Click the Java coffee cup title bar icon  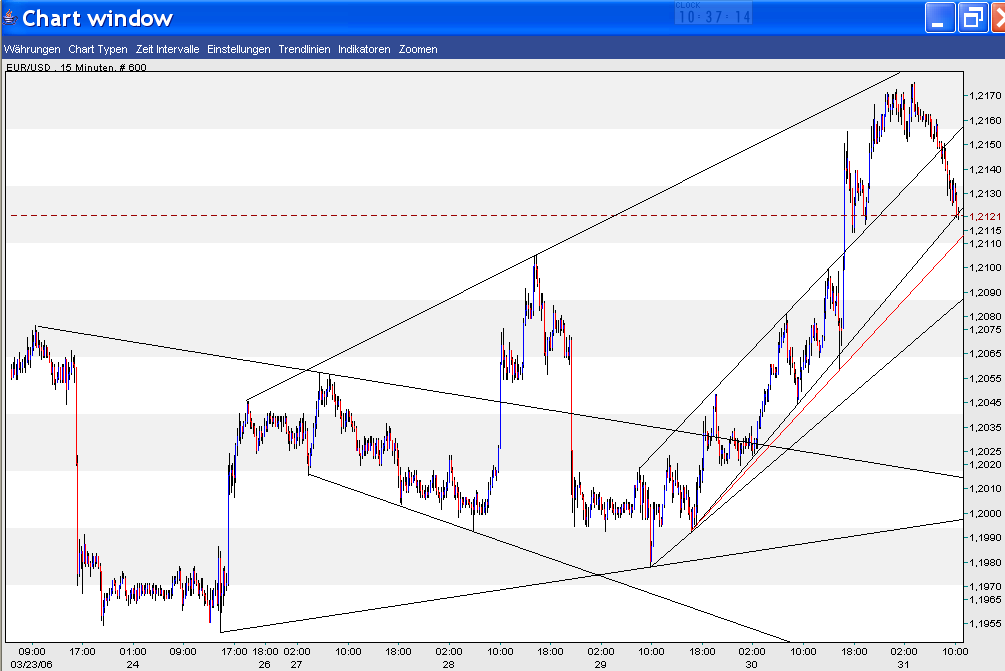(x=11, y=16)
